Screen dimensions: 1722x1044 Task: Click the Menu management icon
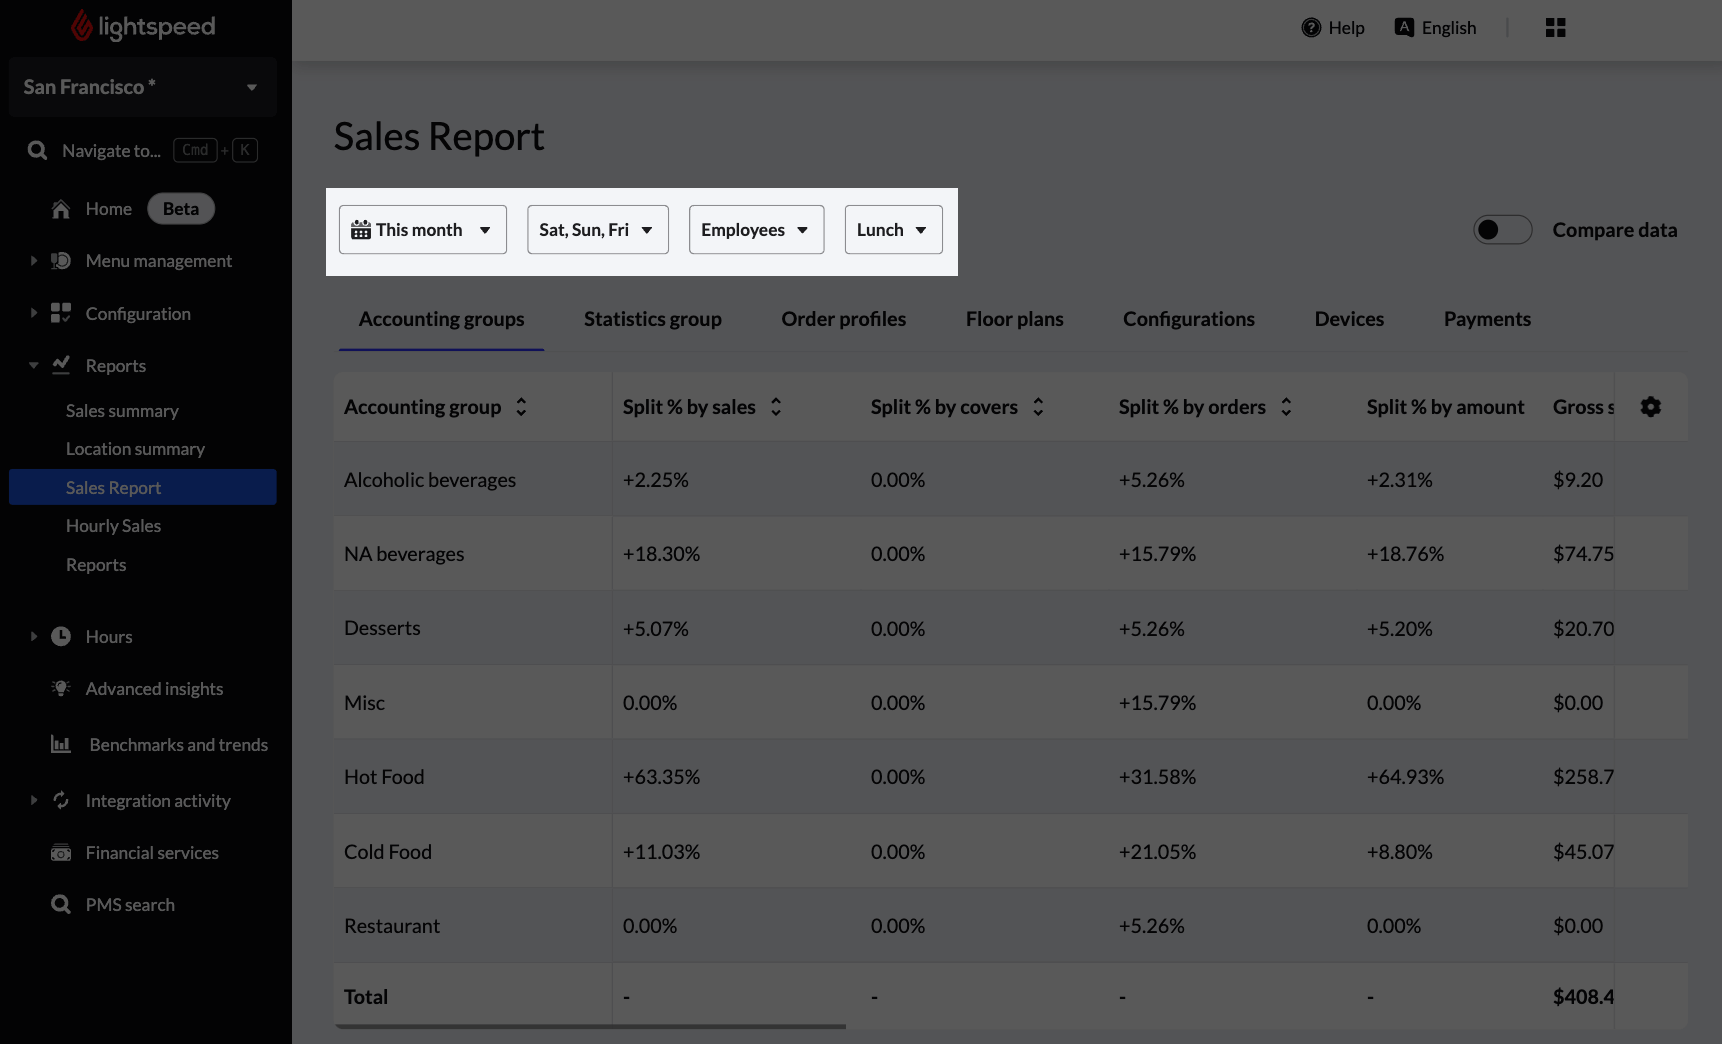61,261
